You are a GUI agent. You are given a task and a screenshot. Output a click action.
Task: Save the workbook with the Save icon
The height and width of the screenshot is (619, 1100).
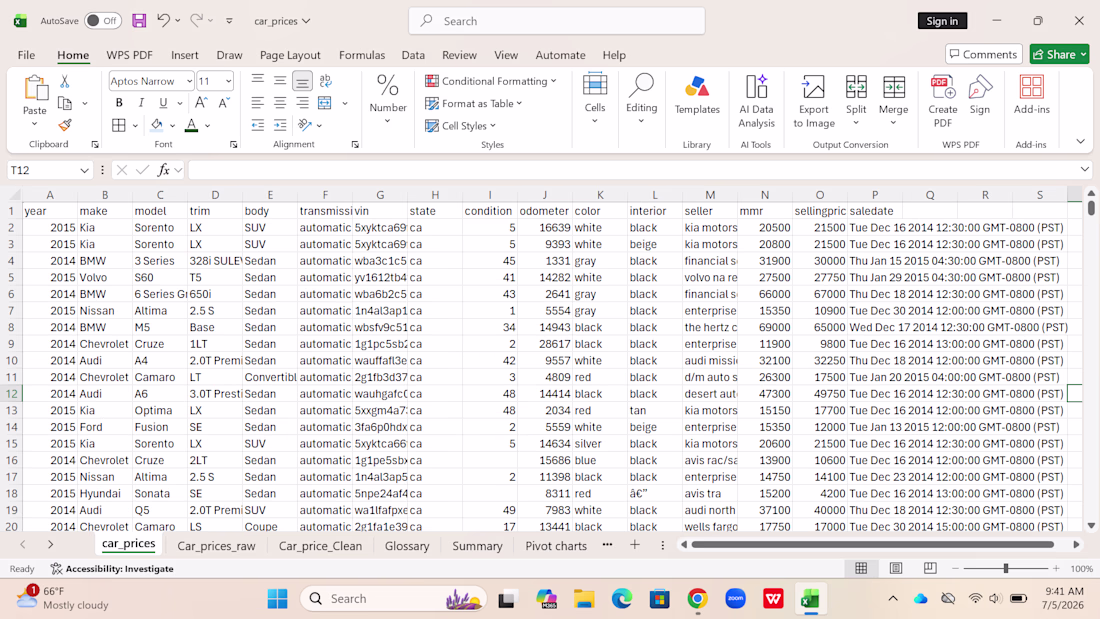click(x=139, y=21)
